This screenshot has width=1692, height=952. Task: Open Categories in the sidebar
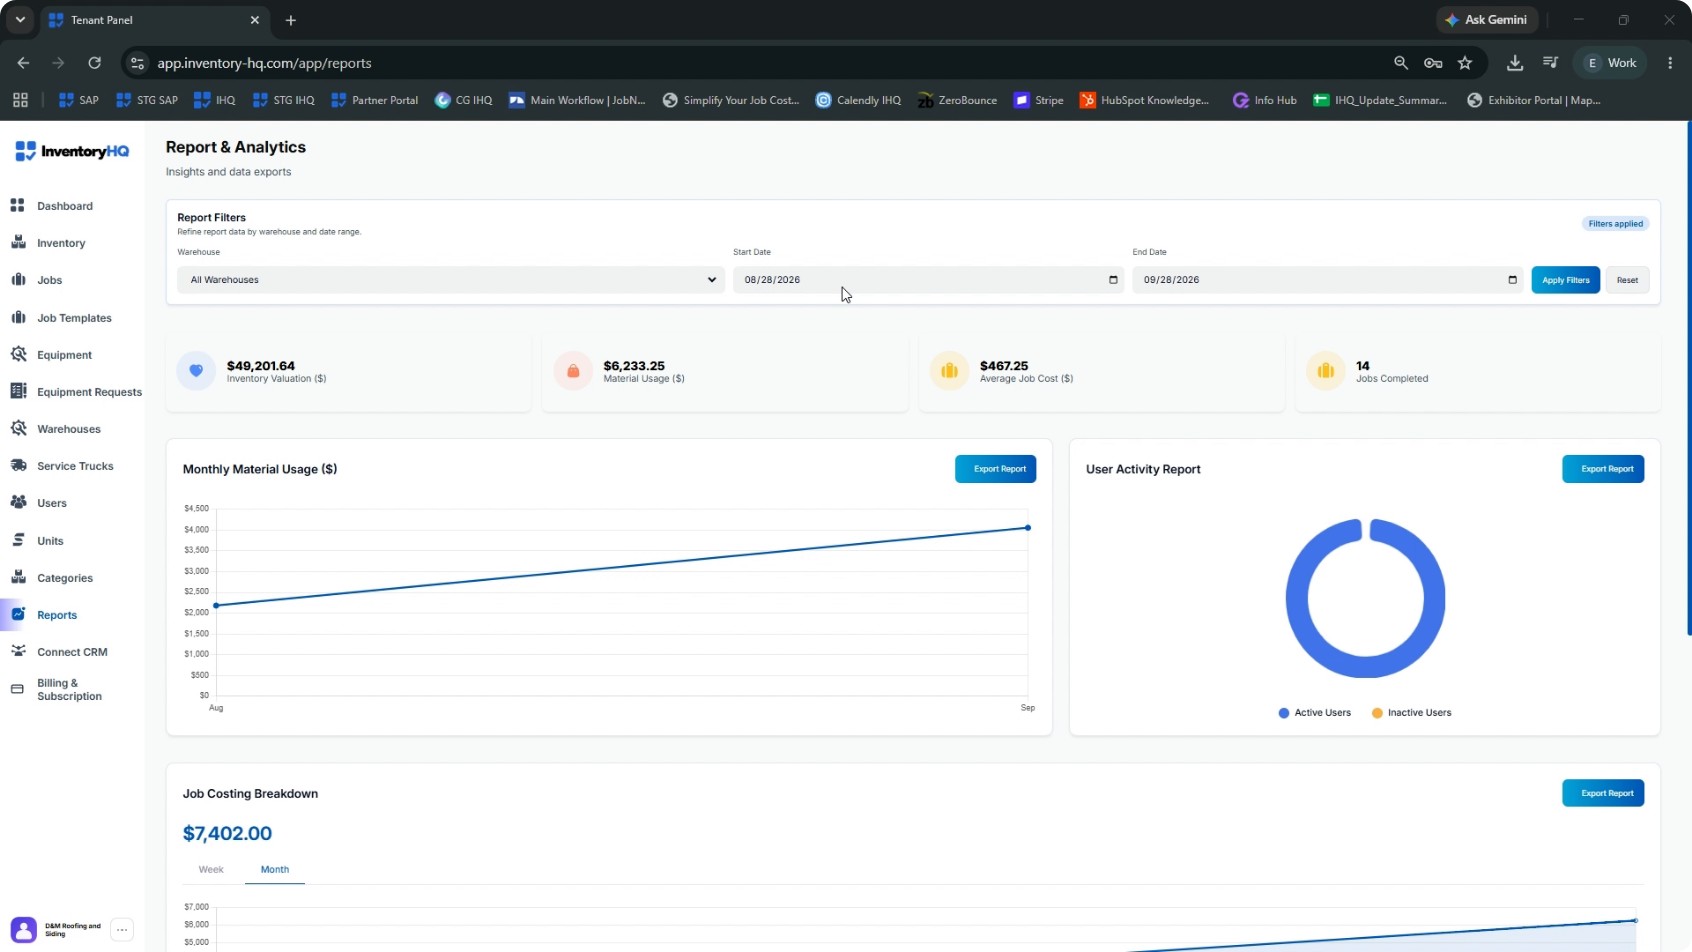[64, 578]
